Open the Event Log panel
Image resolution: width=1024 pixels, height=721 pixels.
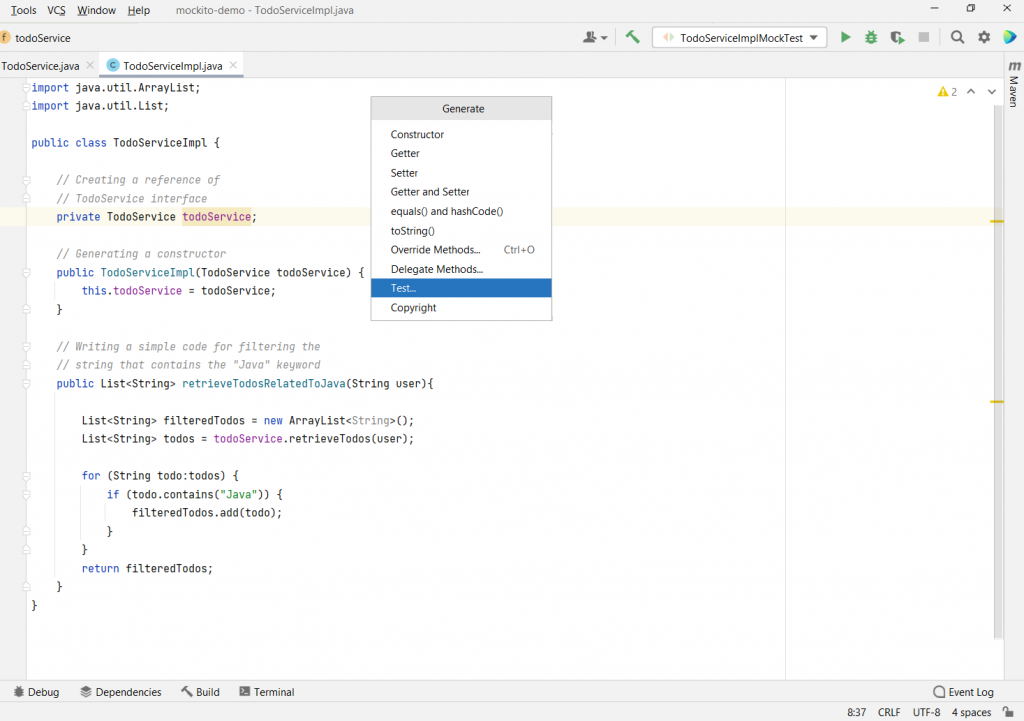click(x=963, y=692)
